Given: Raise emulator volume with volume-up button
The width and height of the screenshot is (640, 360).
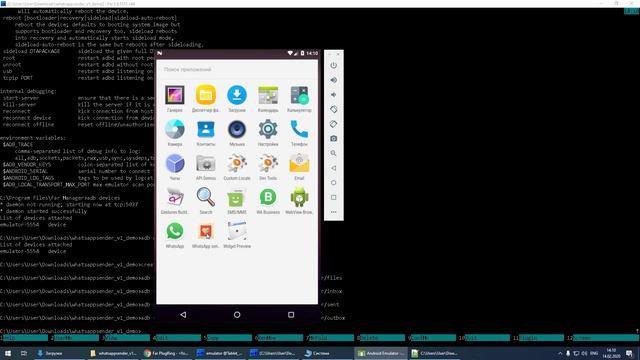Looking at the screenshot, I should tap(333, 80).
